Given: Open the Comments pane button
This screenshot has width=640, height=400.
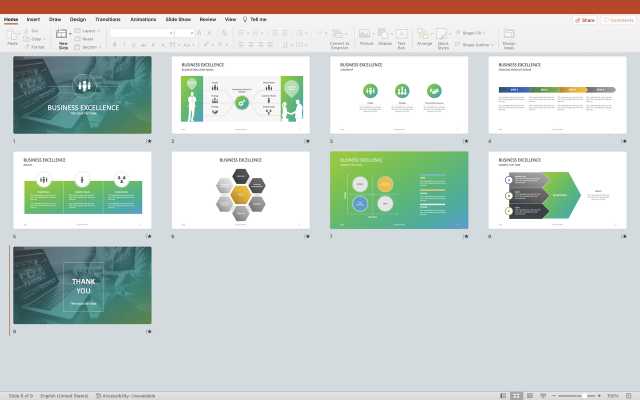Looking at the screenshot, I should click(x=617, y=19).
